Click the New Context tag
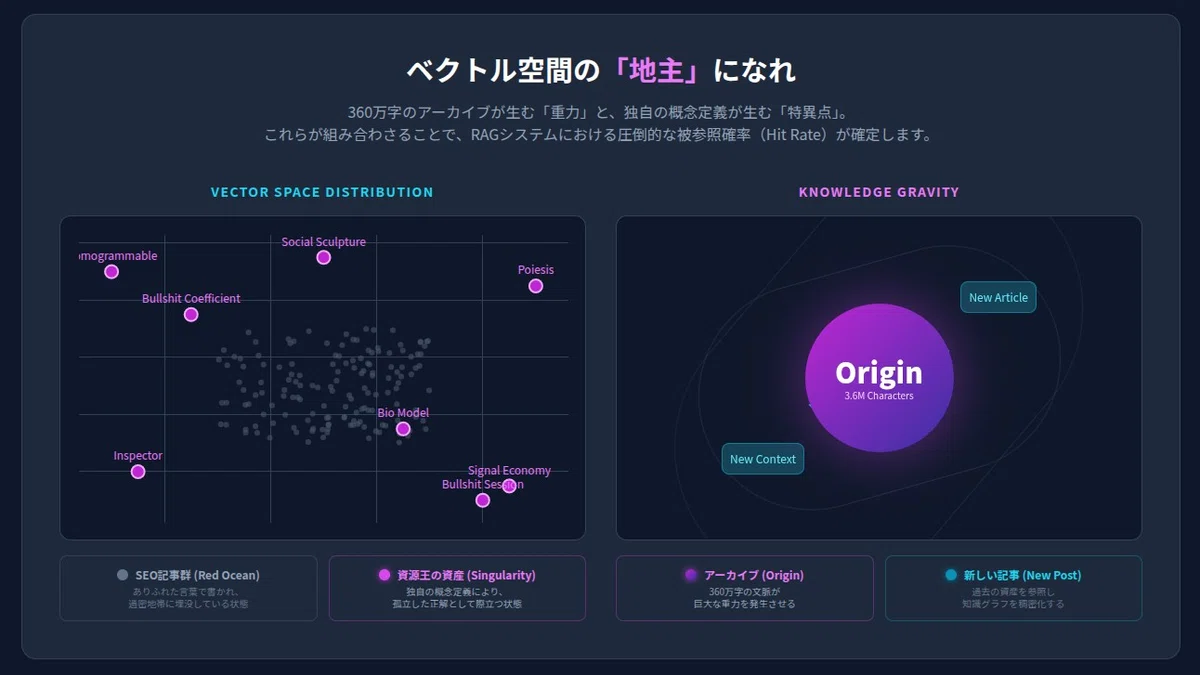The image size is (1200, 675). point(763,459)
